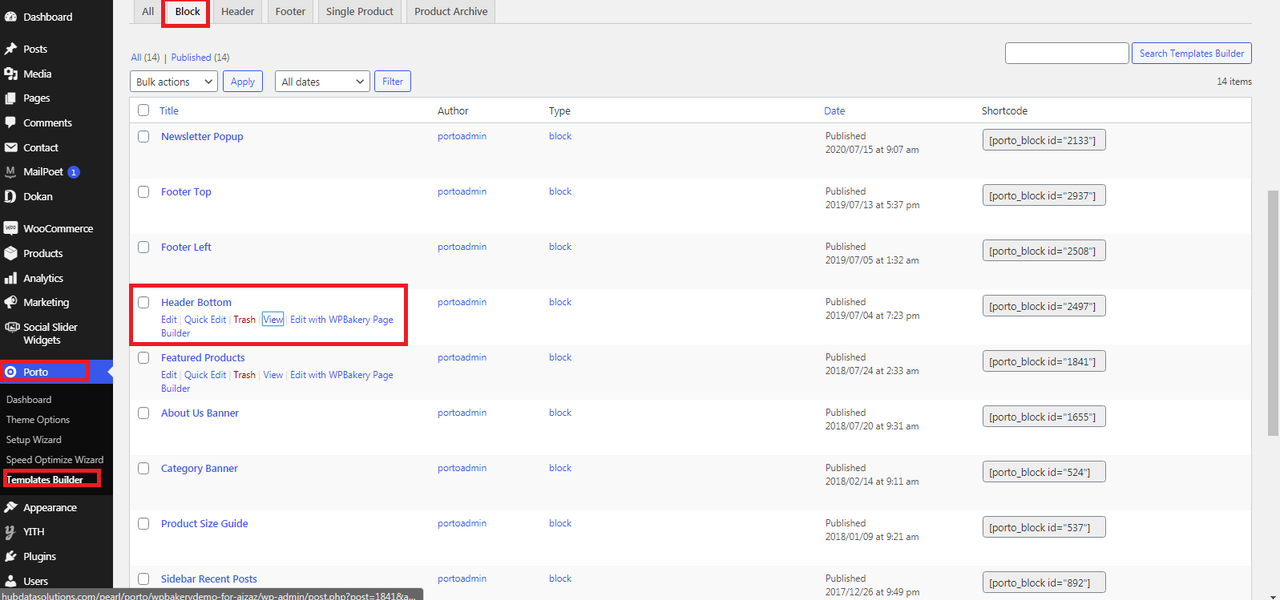Check the Sidebar Recent Posts row checkbox
Screen dimensions: 1280x600
(143, 579)
